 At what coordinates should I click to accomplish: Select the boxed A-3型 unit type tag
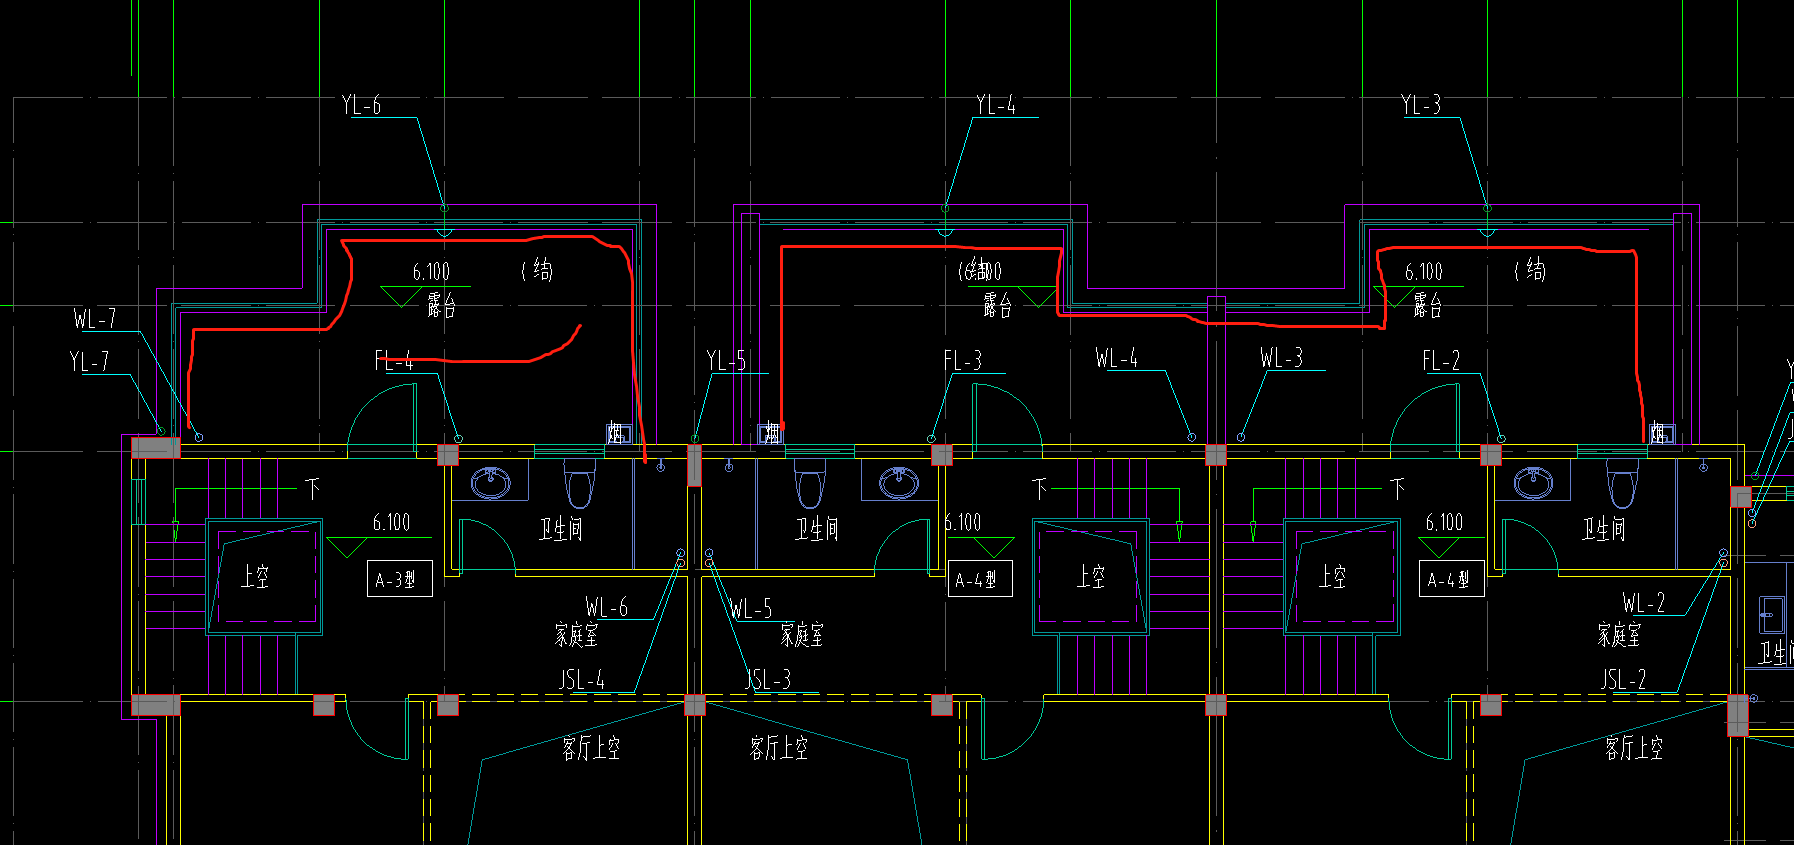point(400,579)
